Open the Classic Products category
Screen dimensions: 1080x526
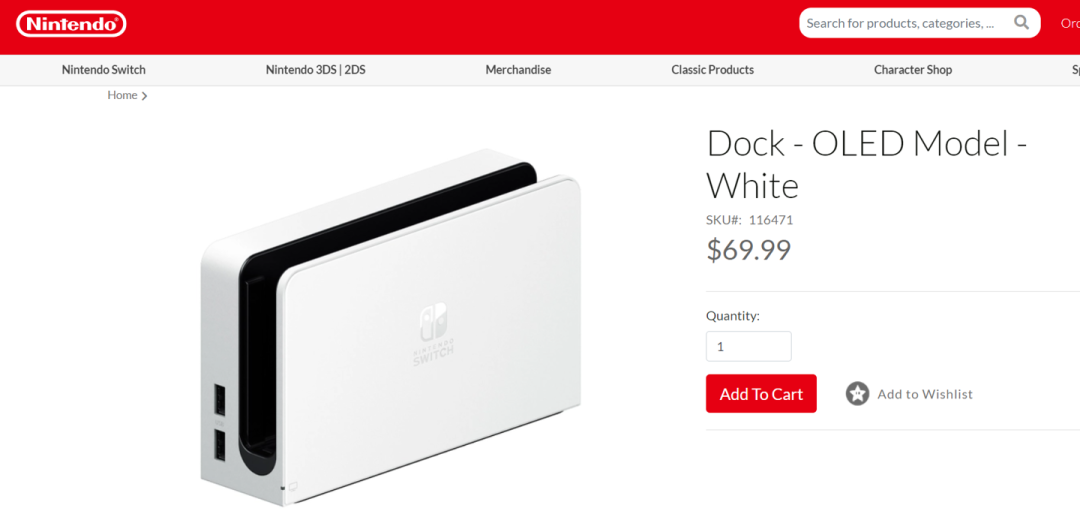(712, 70)
